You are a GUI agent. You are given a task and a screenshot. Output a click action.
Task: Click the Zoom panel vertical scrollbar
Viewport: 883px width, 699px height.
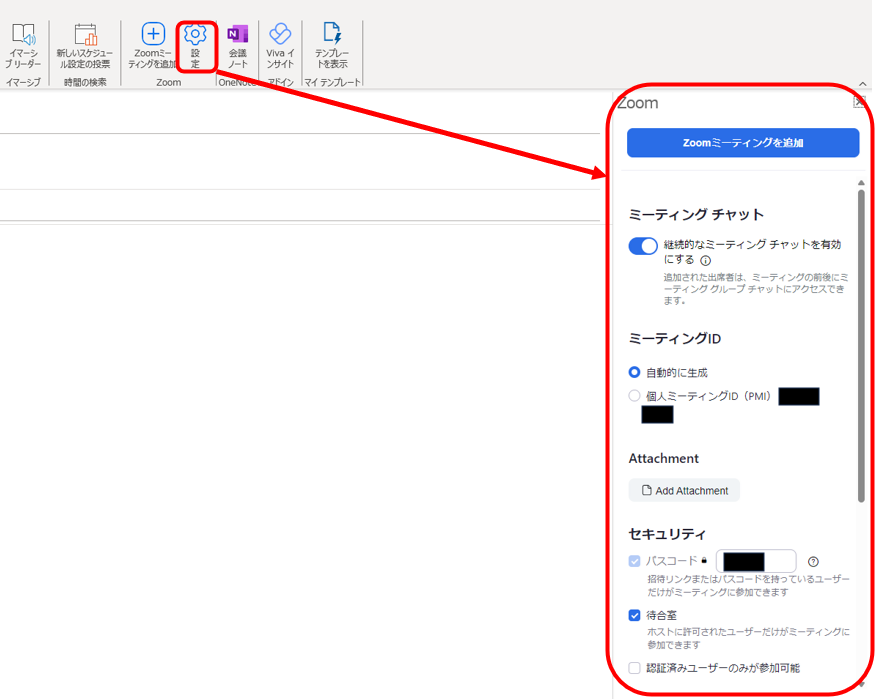[861, 346]
